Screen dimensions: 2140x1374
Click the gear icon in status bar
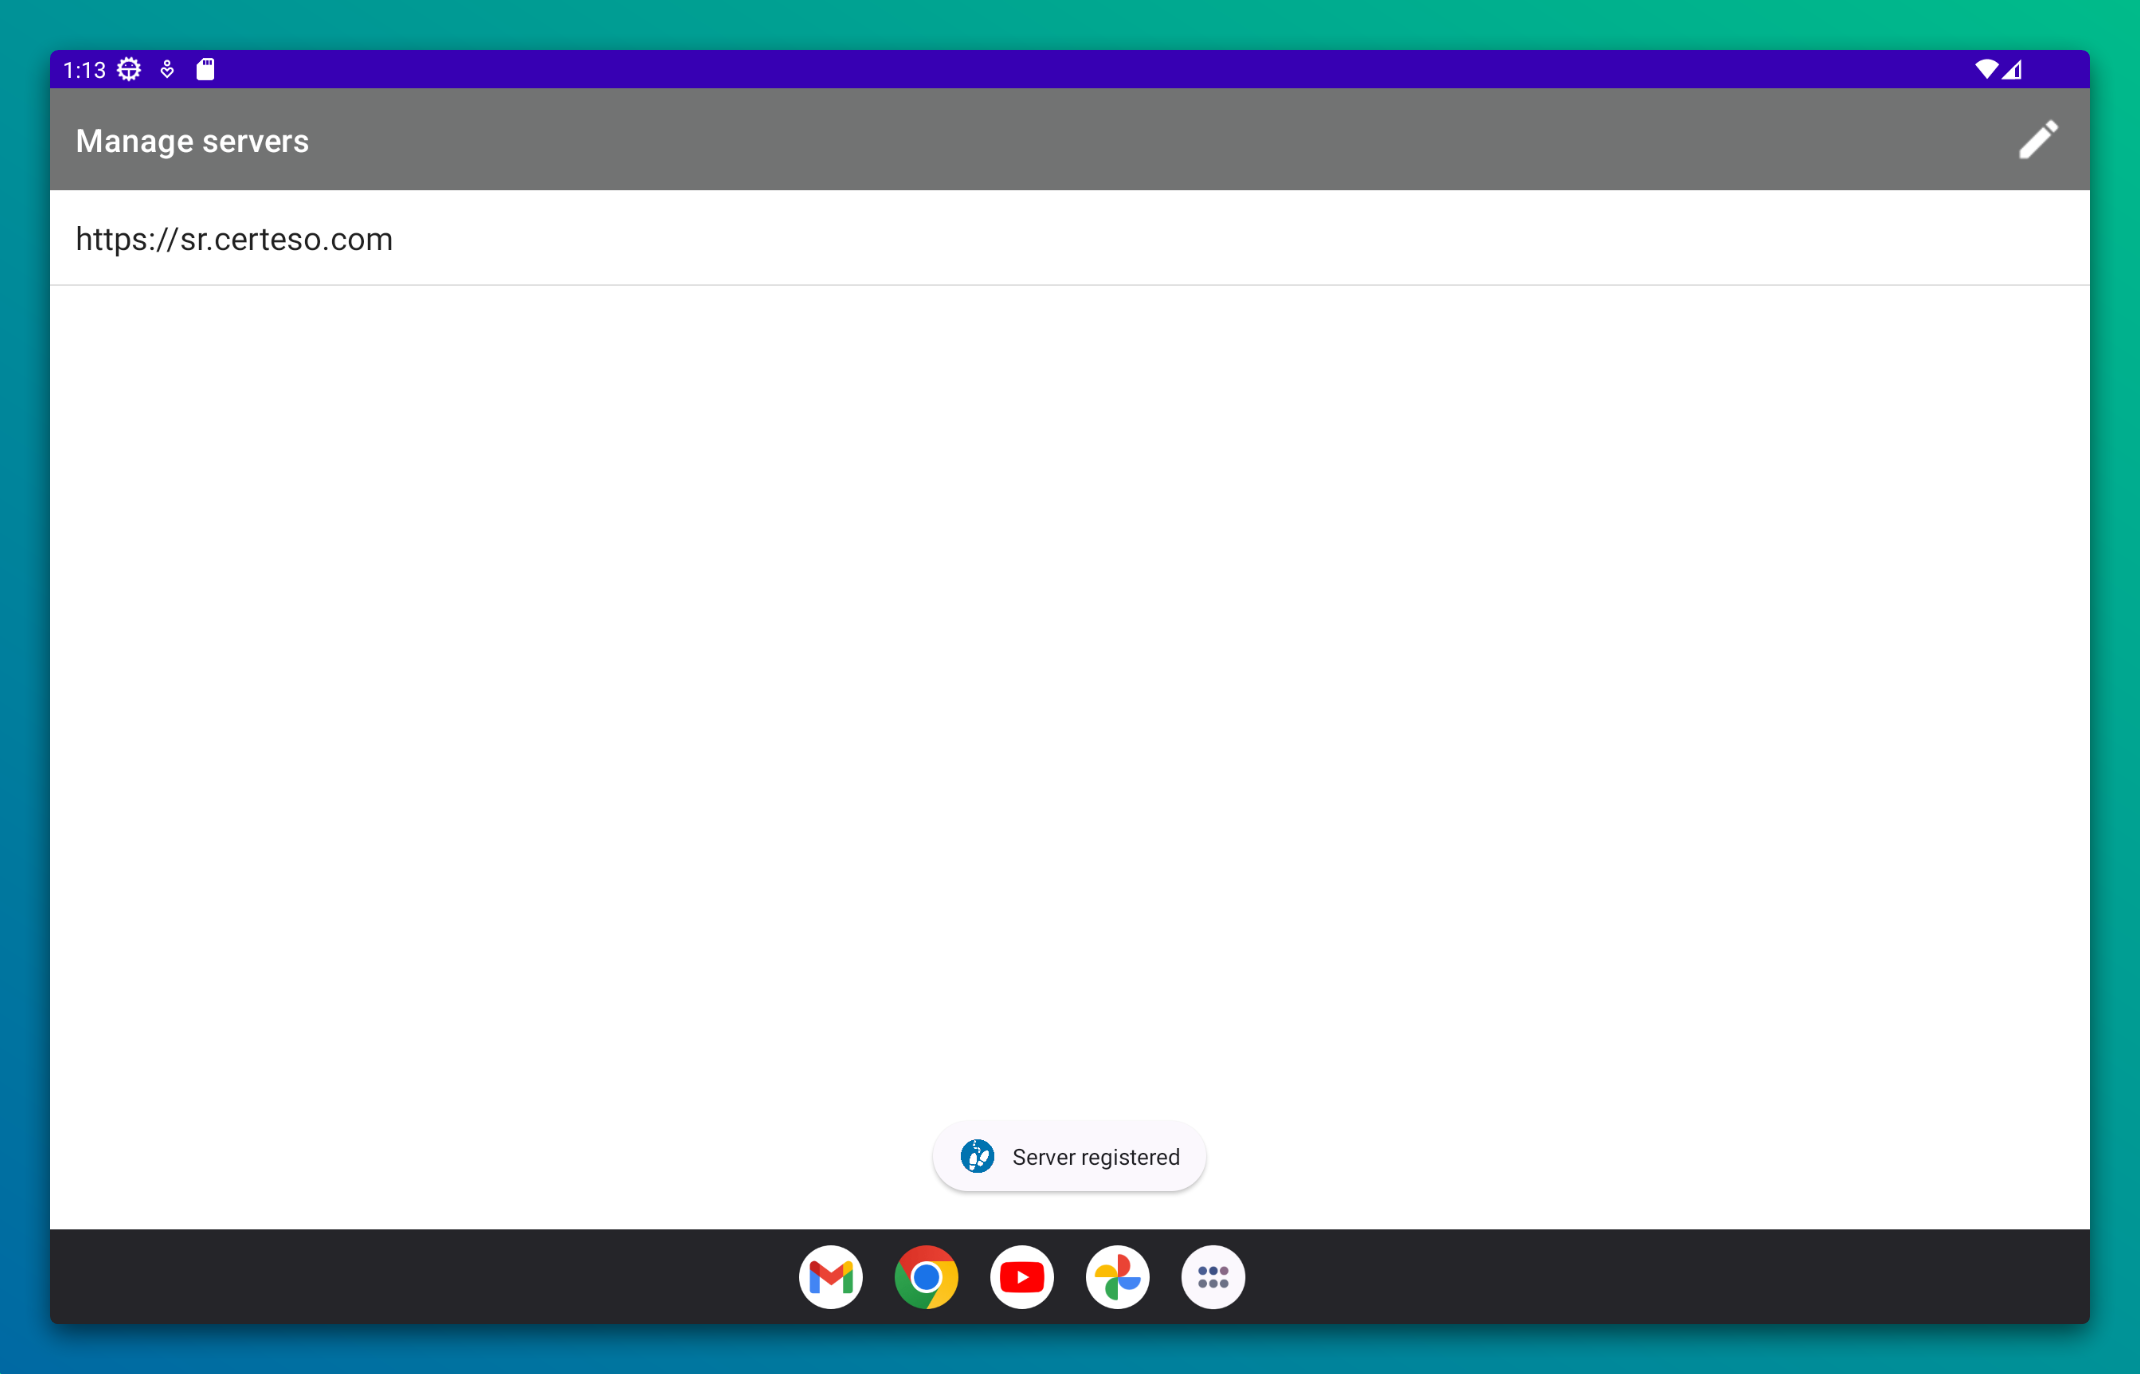click(x=129, y=69)
